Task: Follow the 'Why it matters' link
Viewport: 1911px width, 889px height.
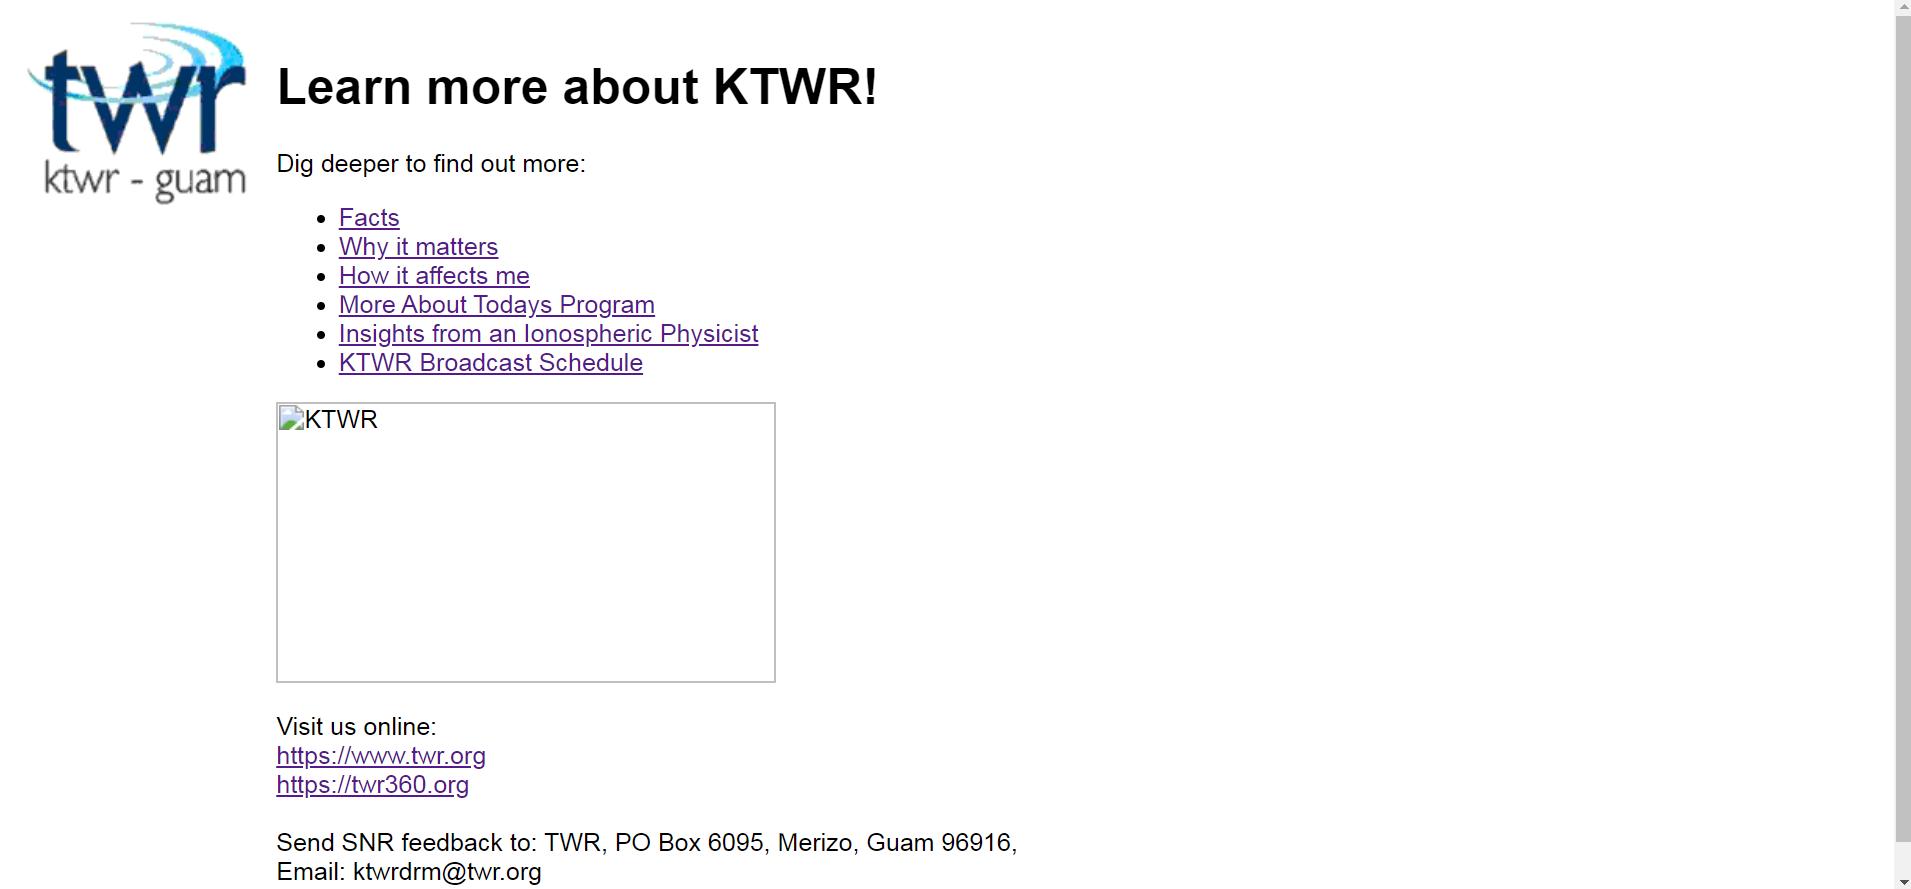Action: point(418,247)
